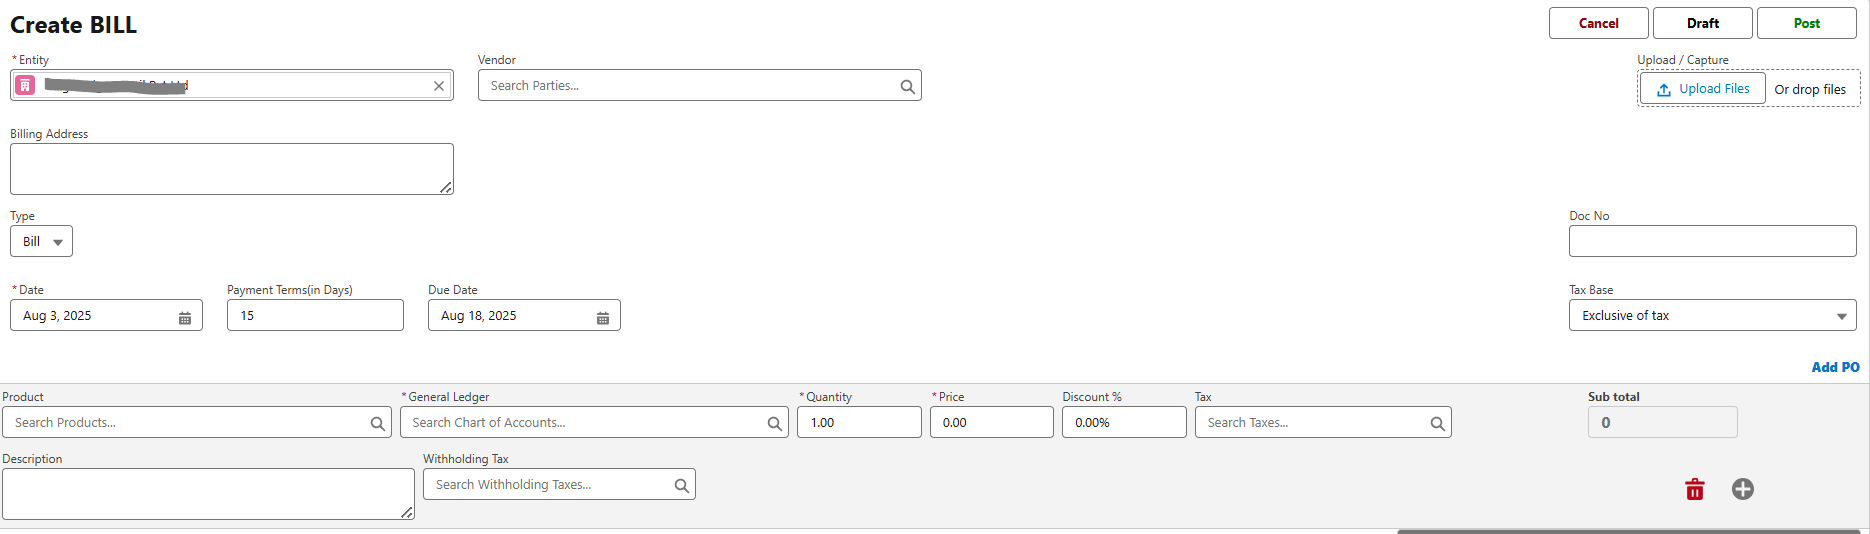Image resolution: width=1870 pixels, height=534 pixels.
Task: Click the General Ledger search icon
Action: tap(774, 424)
